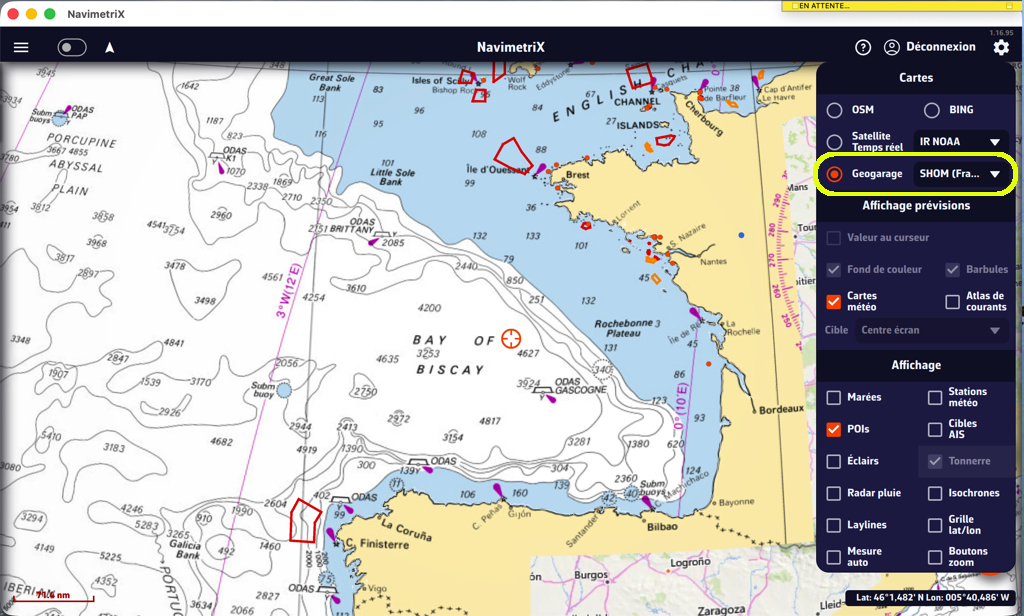This screenshot has height=616, width=1024.
Task: Toggle the Barbules checkbox
Action: [x=952, y=269]
